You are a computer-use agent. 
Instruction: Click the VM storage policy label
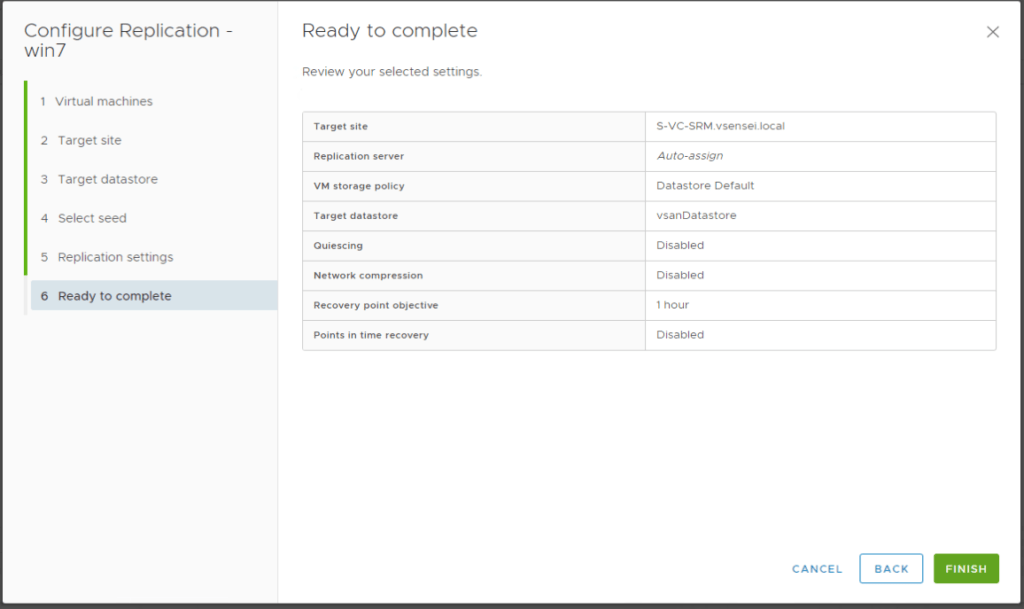(x=358, y=186)
